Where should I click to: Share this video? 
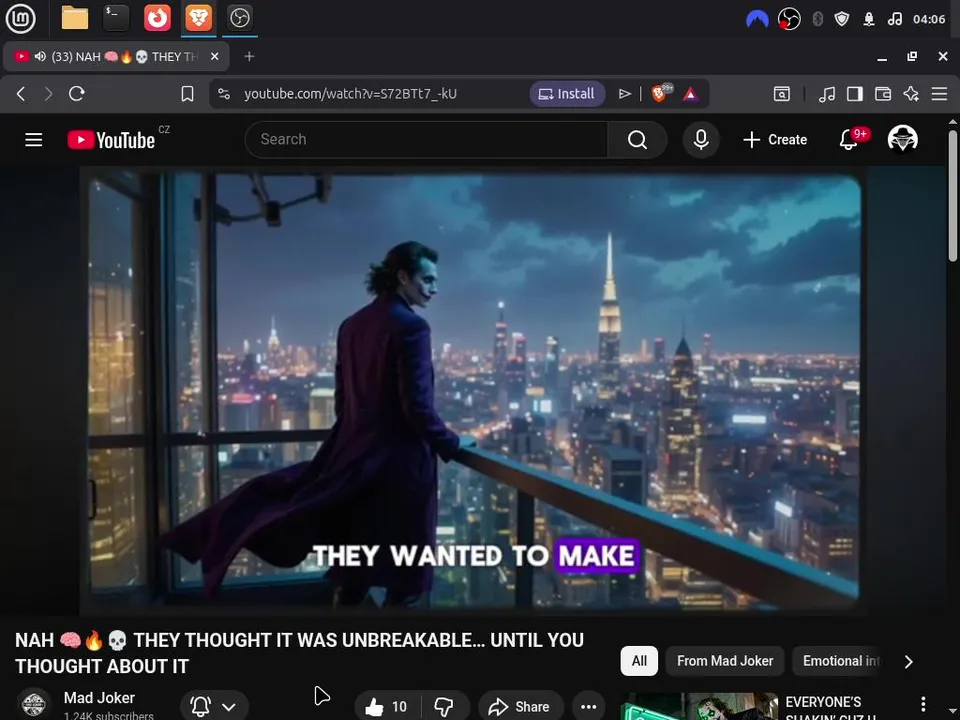(519, 707)
